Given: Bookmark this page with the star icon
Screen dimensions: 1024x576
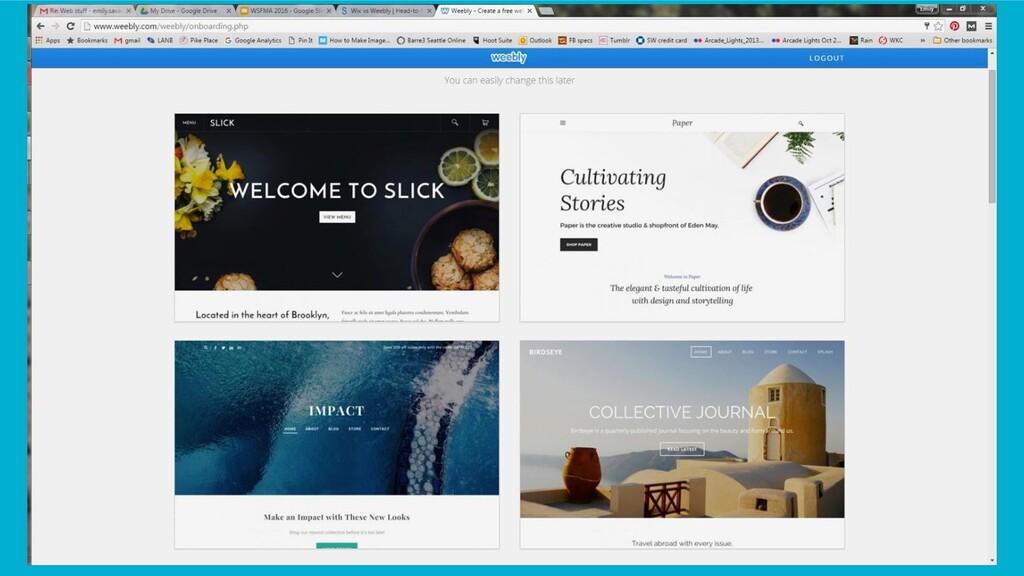Looking at the screenshot, I should point(938,26).
